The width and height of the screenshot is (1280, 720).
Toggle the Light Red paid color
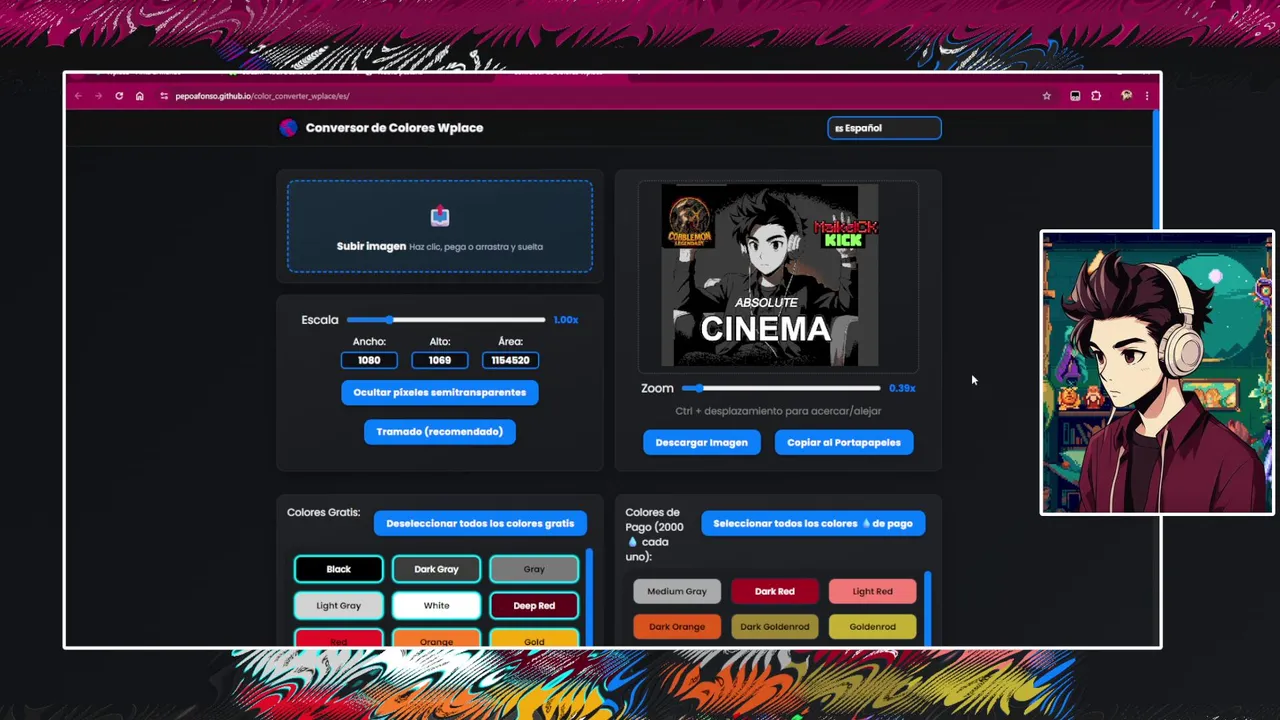[872, 591]
